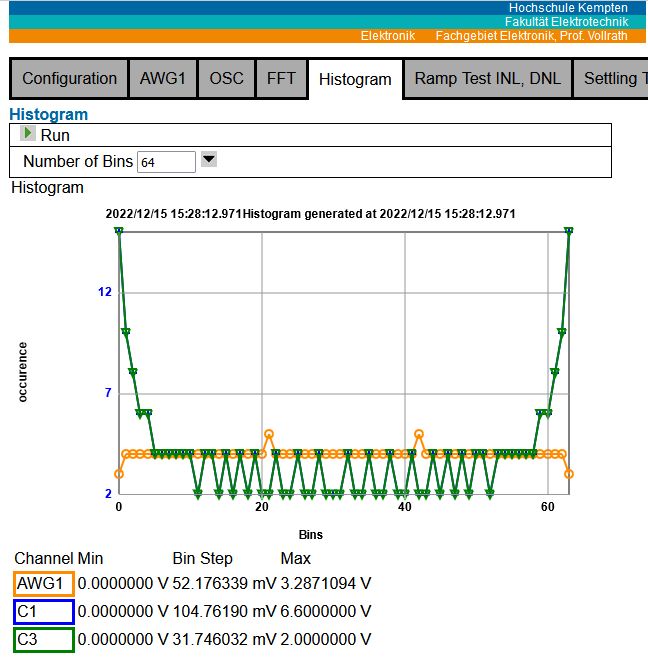The width and height of the screenshot is (648, 657).
Task: Click the green Run play icon
Action: point(28,134)
